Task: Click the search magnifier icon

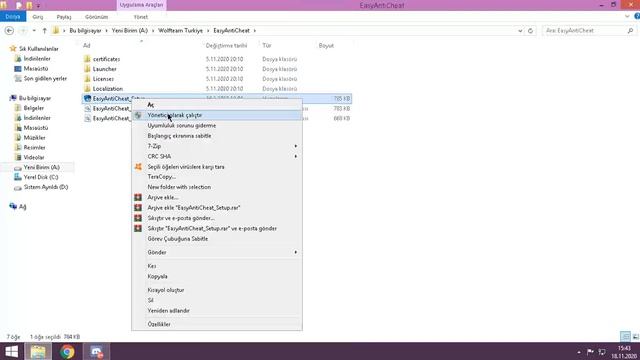Action: [x=630, y=31]
